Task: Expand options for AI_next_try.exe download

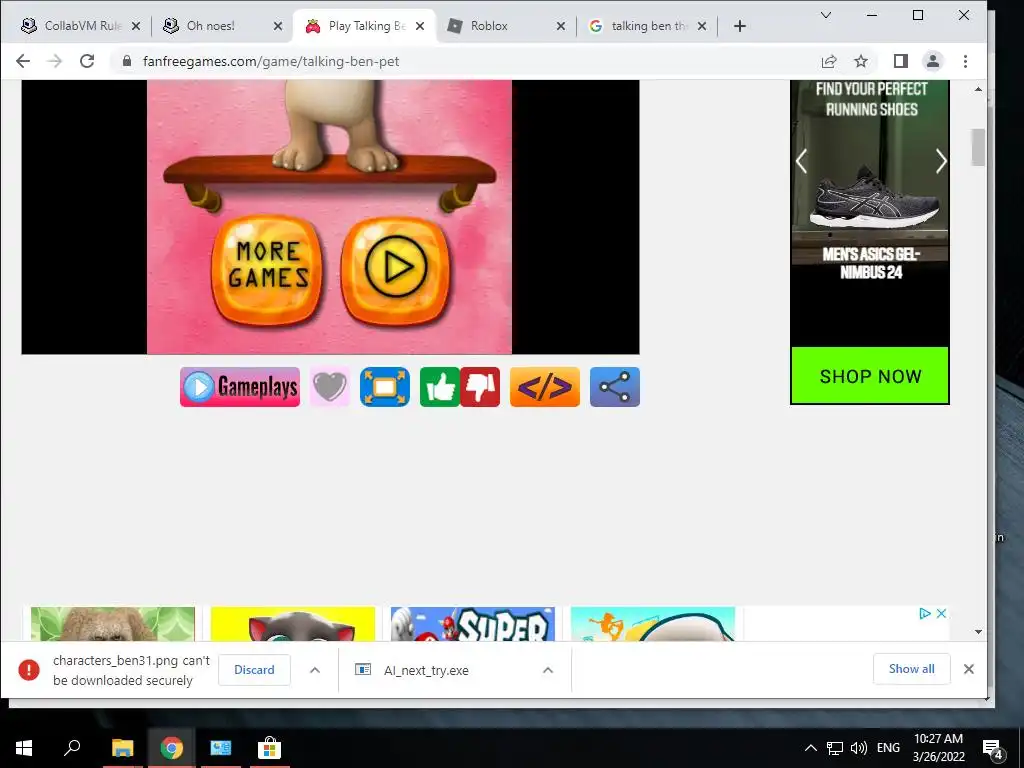Action: [x=548, y=670]
